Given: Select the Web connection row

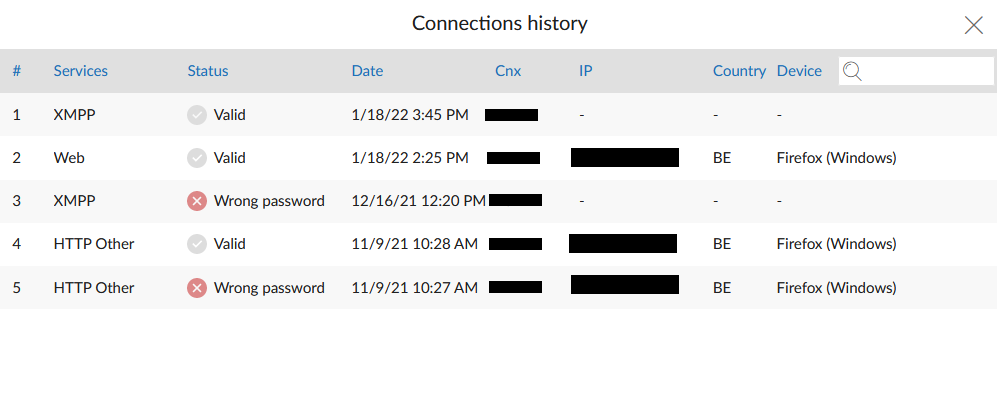Looking at the screenshot, I should click(498, 158).
